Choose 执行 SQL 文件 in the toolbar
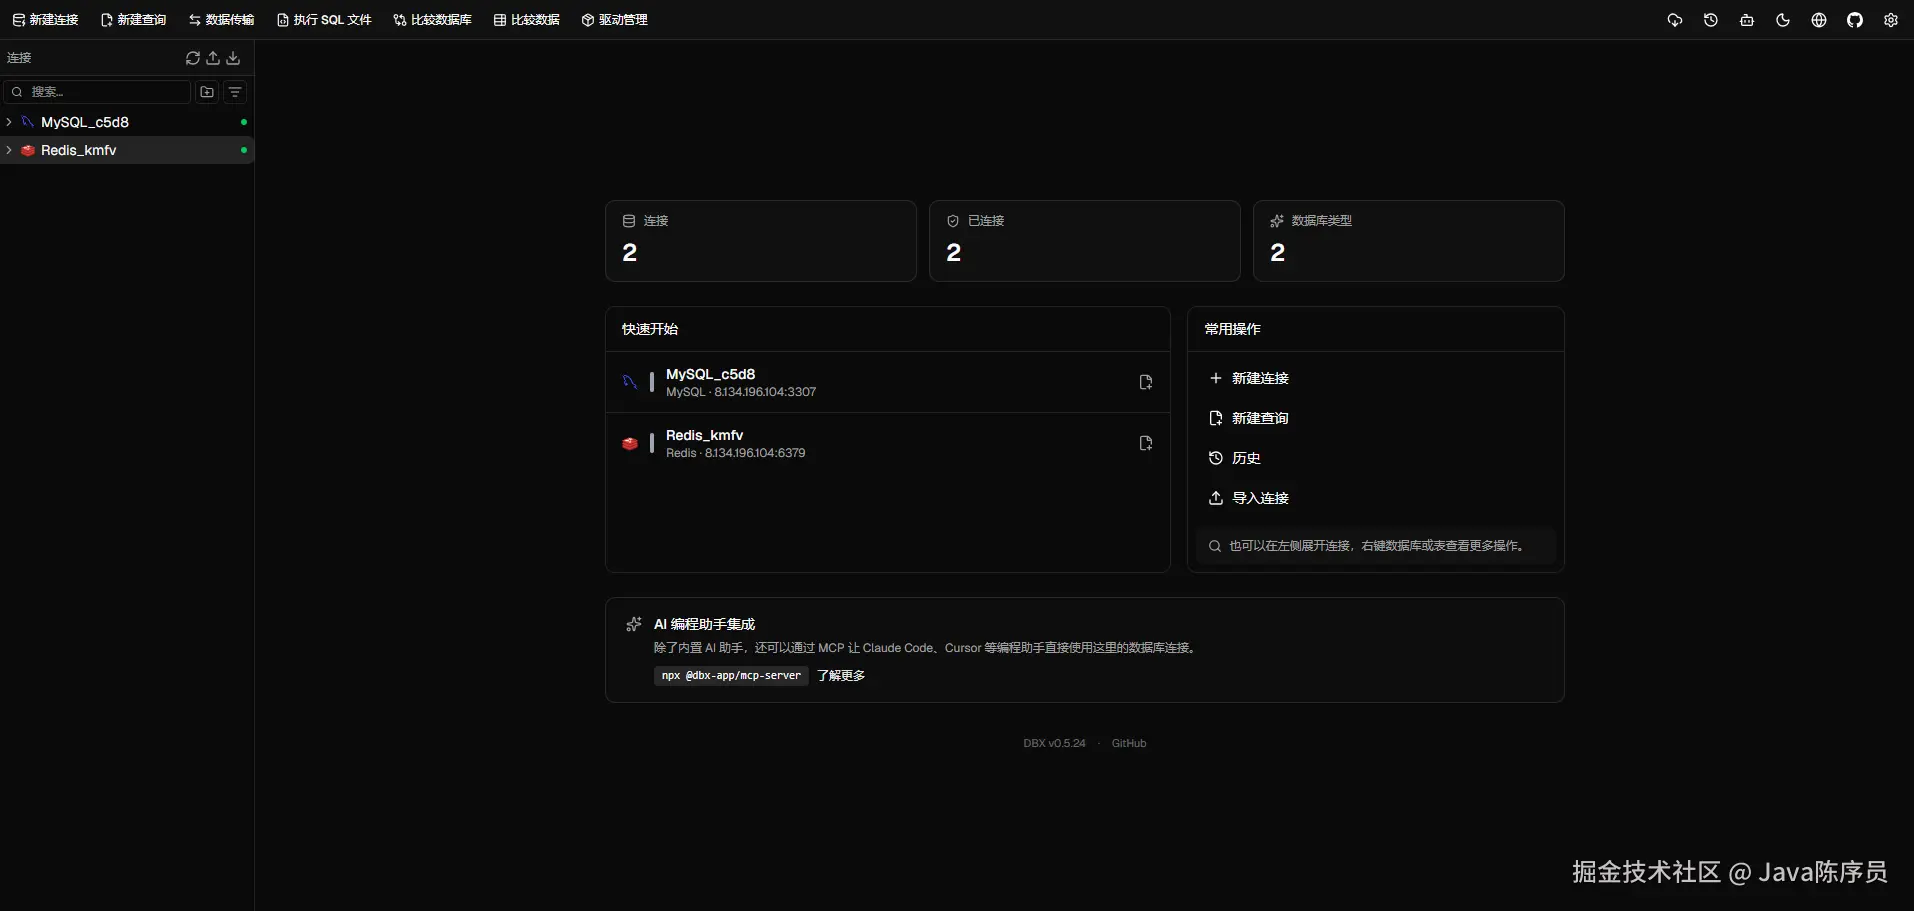 click(324, 20)
